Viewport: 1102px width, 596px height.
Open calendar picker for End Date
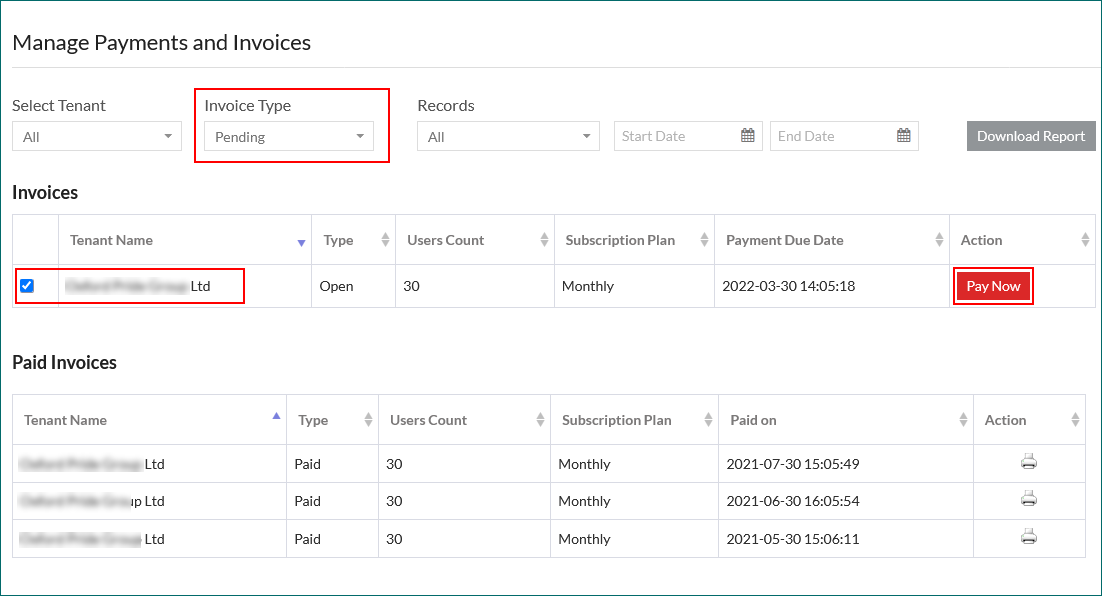pos(903,136)
